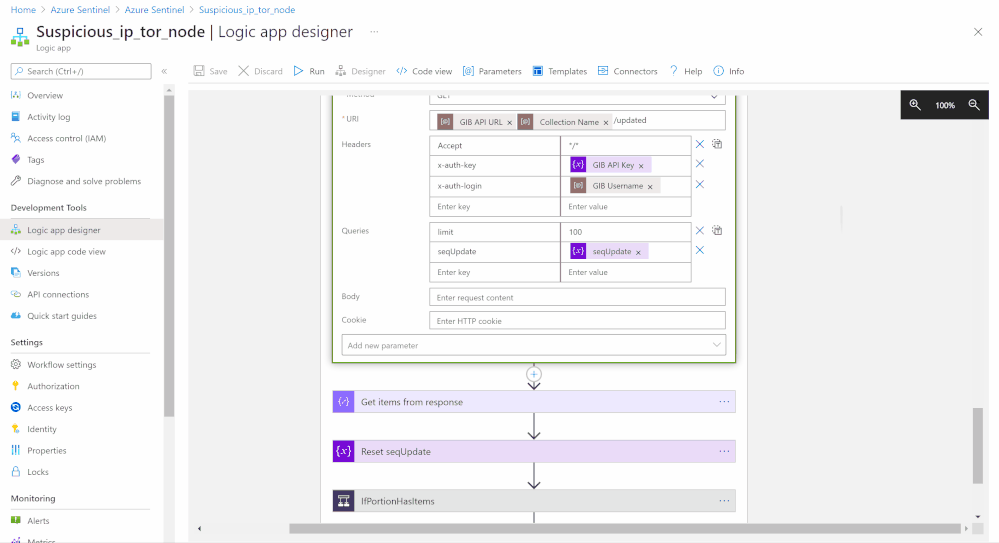The image size is (999, 543).
Task: Click the Discard toolbar button
Action: (260, 71)
